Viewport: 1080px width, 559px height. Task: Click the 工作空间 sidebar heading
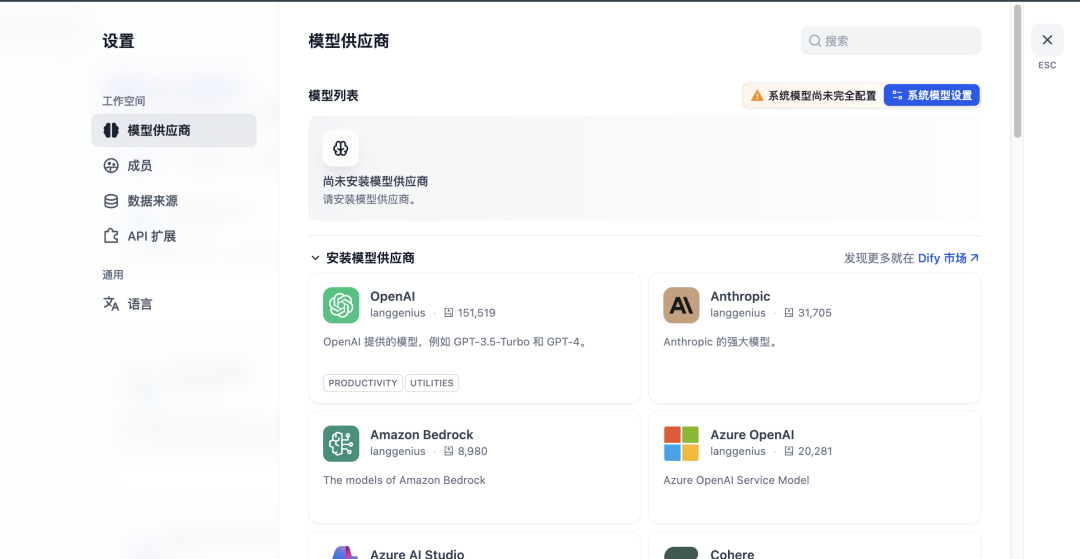coord(124,101)
